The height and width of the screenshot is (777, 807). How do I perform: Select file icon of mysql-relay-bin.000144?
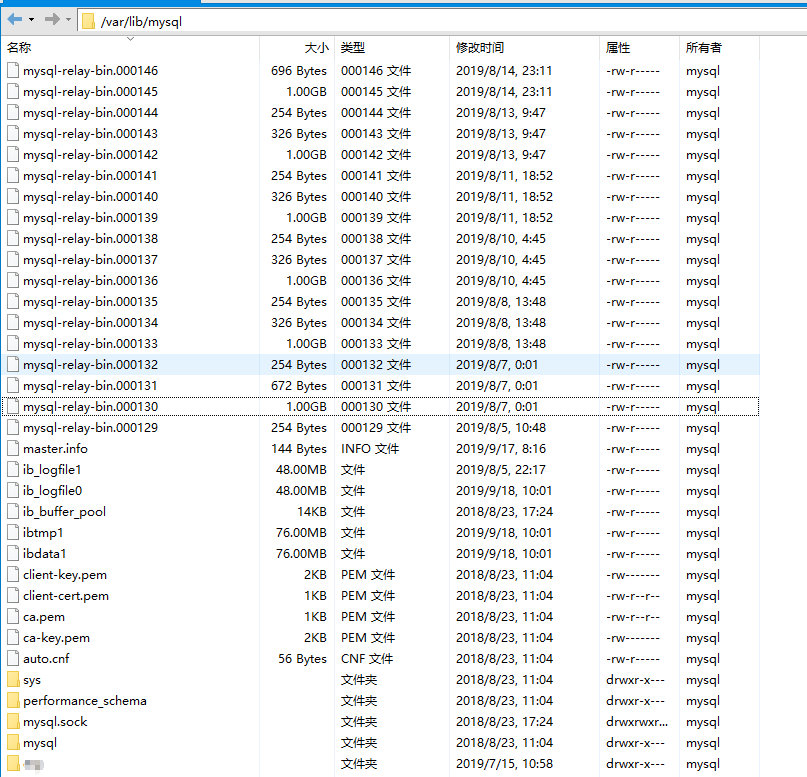pyautogui.click(x=13, y=113)
